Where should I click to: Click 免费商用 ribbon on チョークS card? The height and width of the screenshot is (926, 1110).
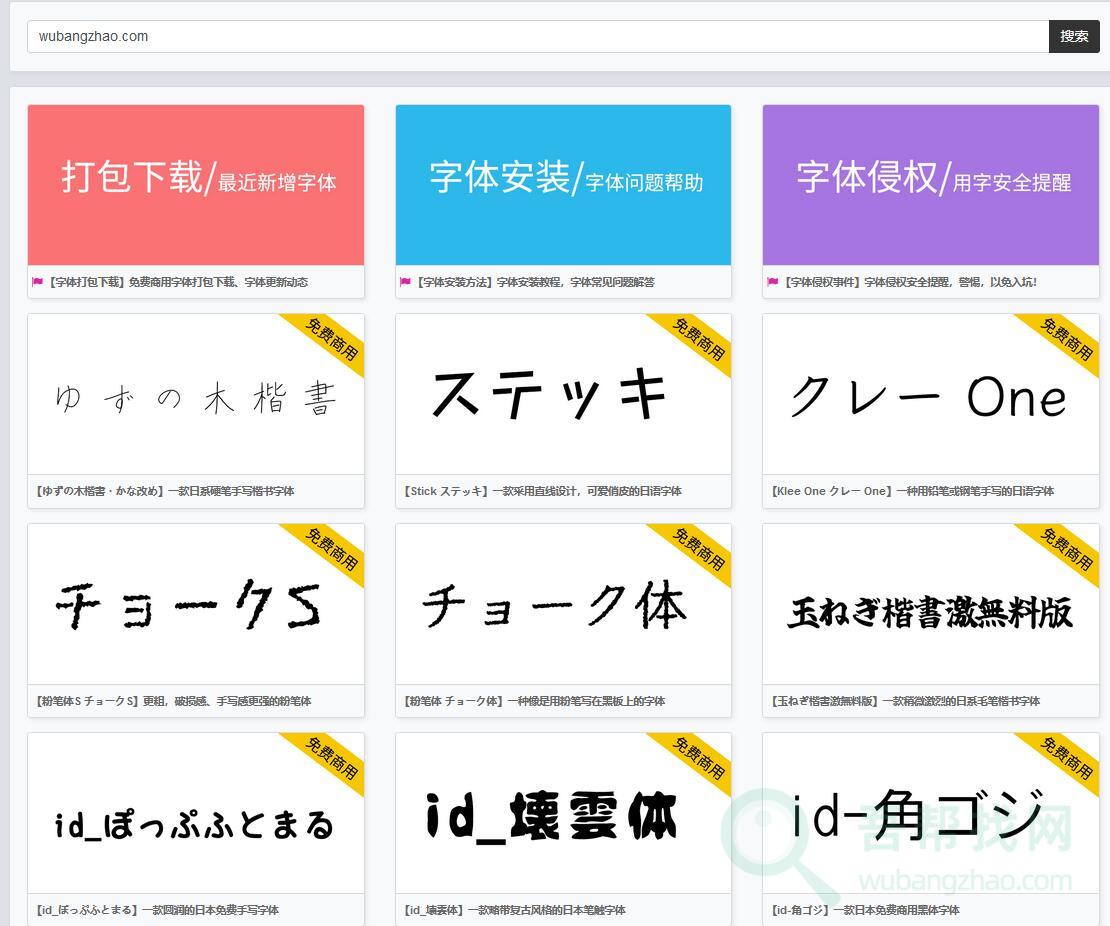tap(332, 549)
